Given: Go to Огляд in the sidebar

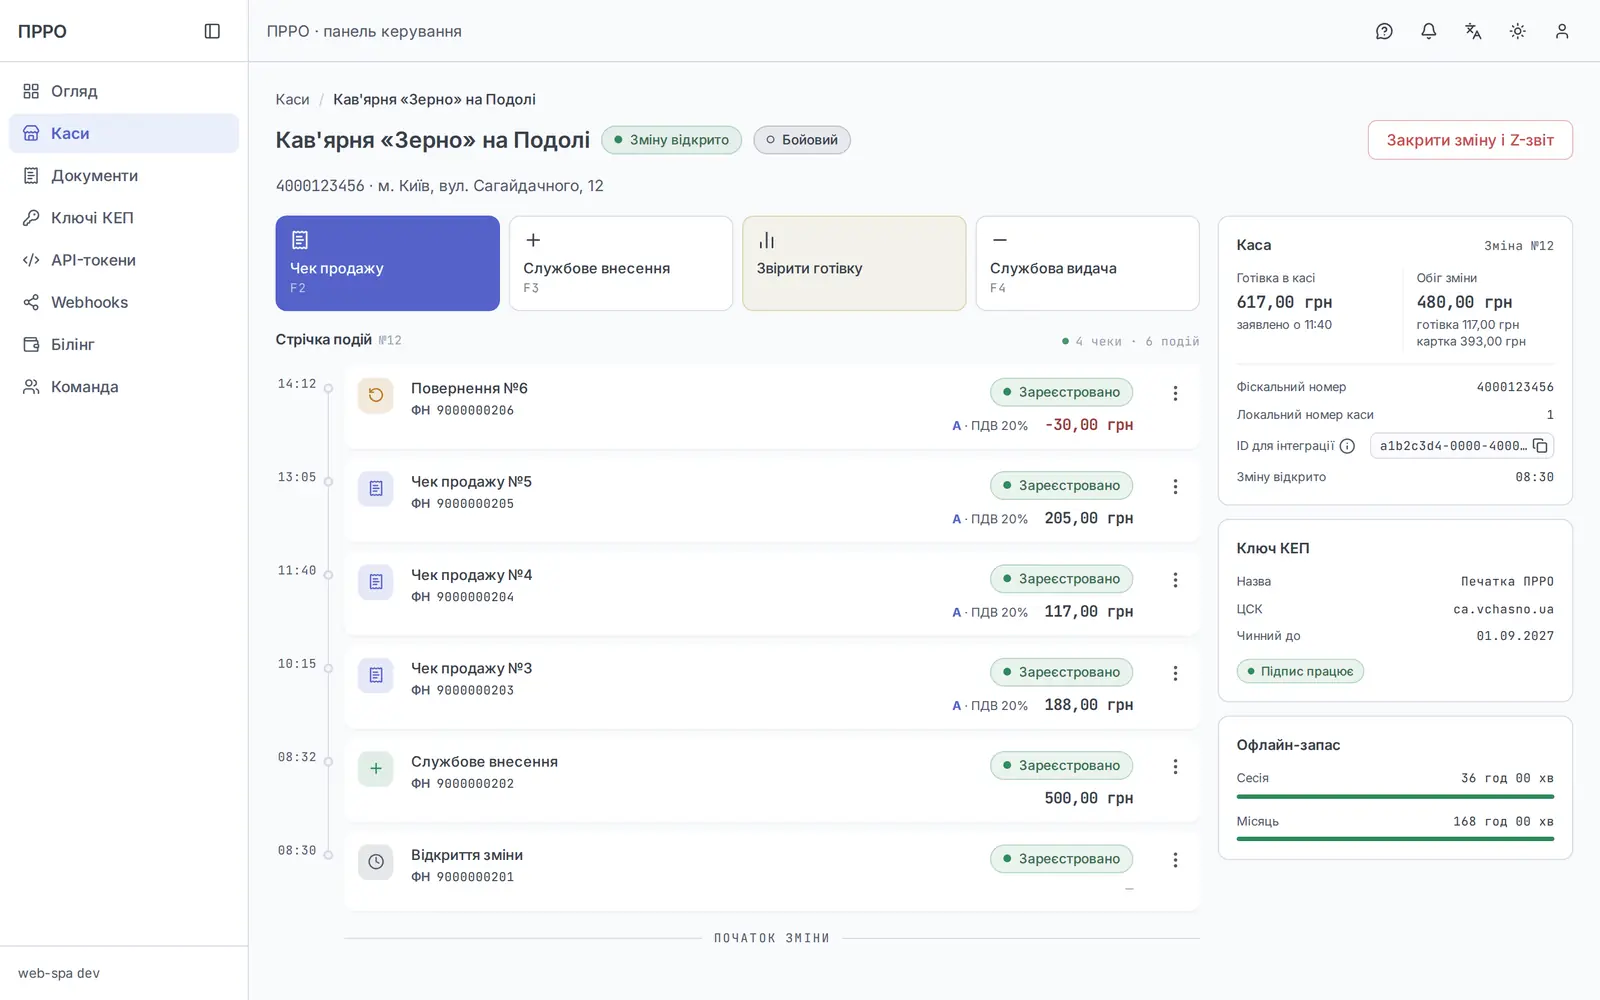Looking at the screenshot, I should click(124, 91).
